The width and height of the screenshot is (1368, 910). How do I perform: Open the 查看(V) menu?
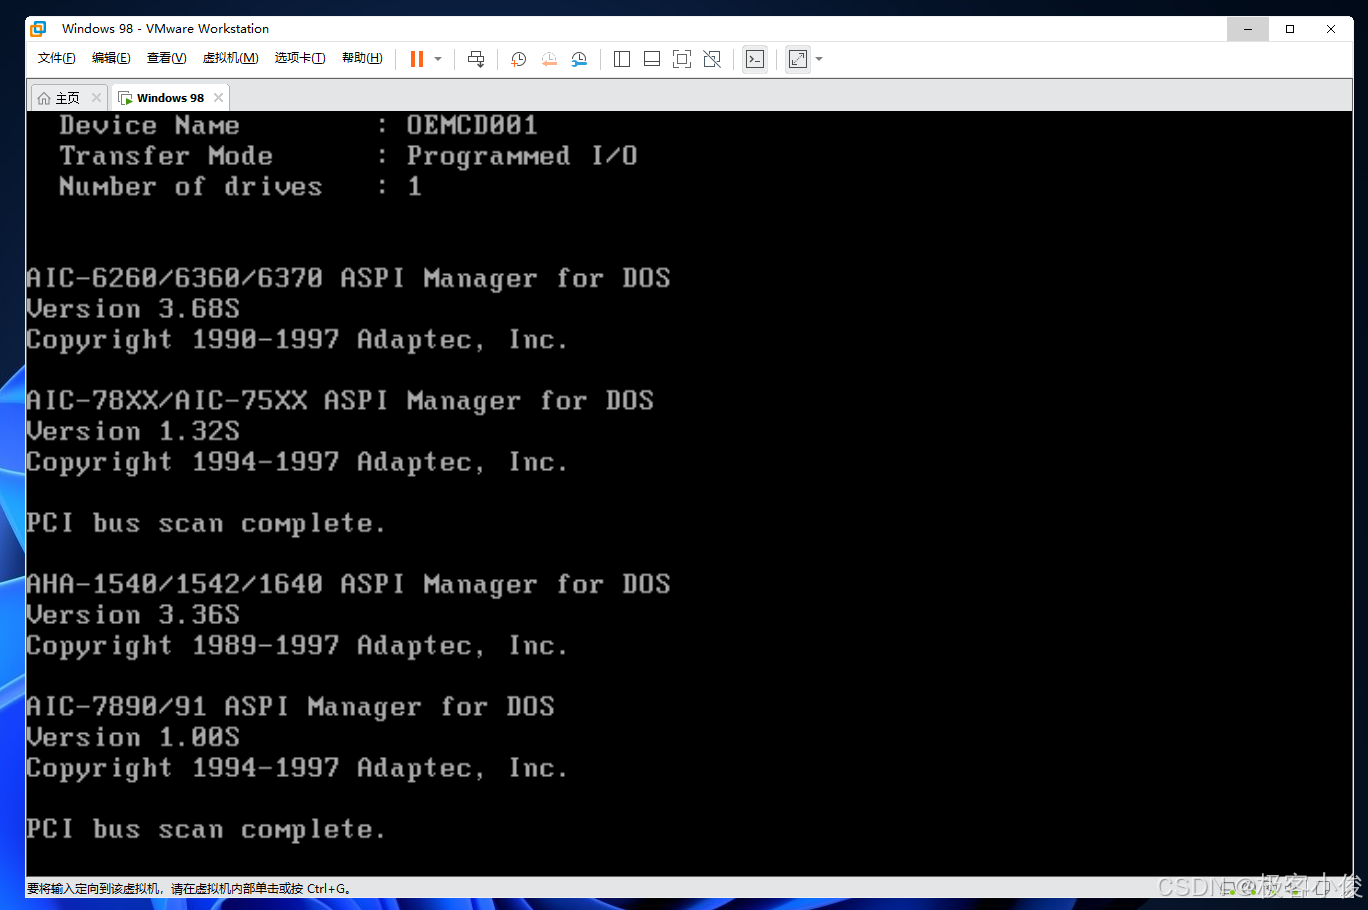[x=166, y=58]
